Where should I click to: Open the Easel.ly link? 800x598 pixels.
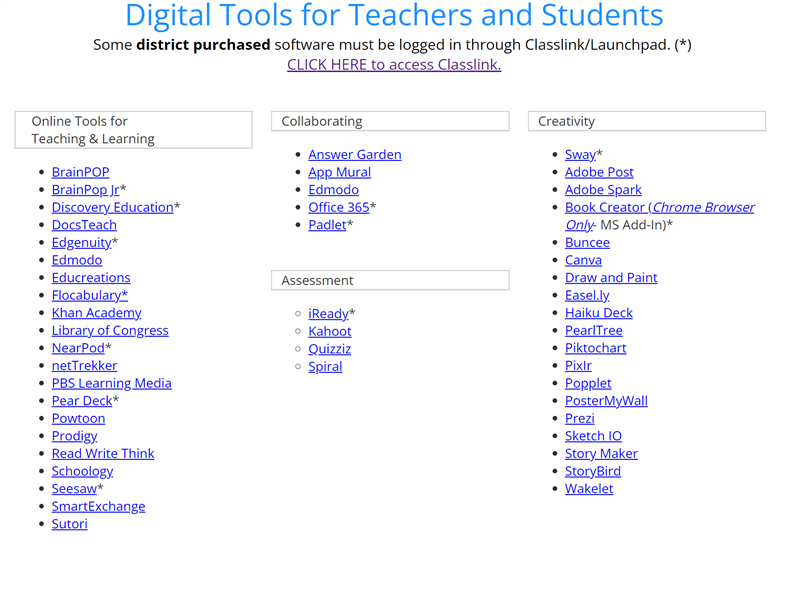587,295
